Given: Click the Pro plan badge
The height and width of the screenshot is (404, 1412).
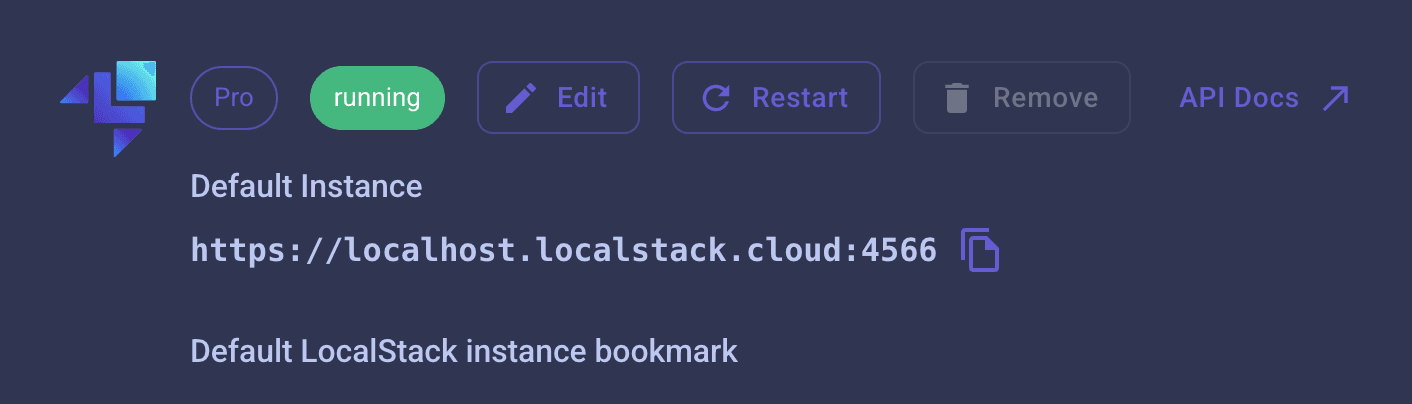Looking at the screenshot, I should tap(234, 98).
